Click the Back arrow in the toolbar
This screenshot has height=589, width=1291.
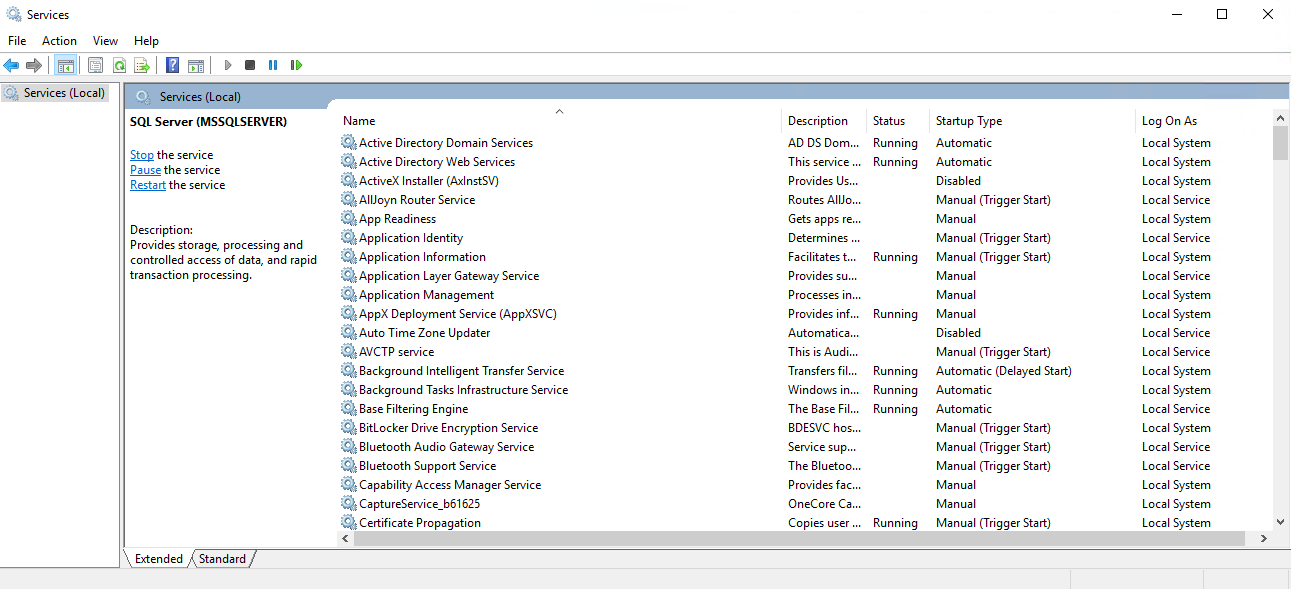tap(11, 65)
